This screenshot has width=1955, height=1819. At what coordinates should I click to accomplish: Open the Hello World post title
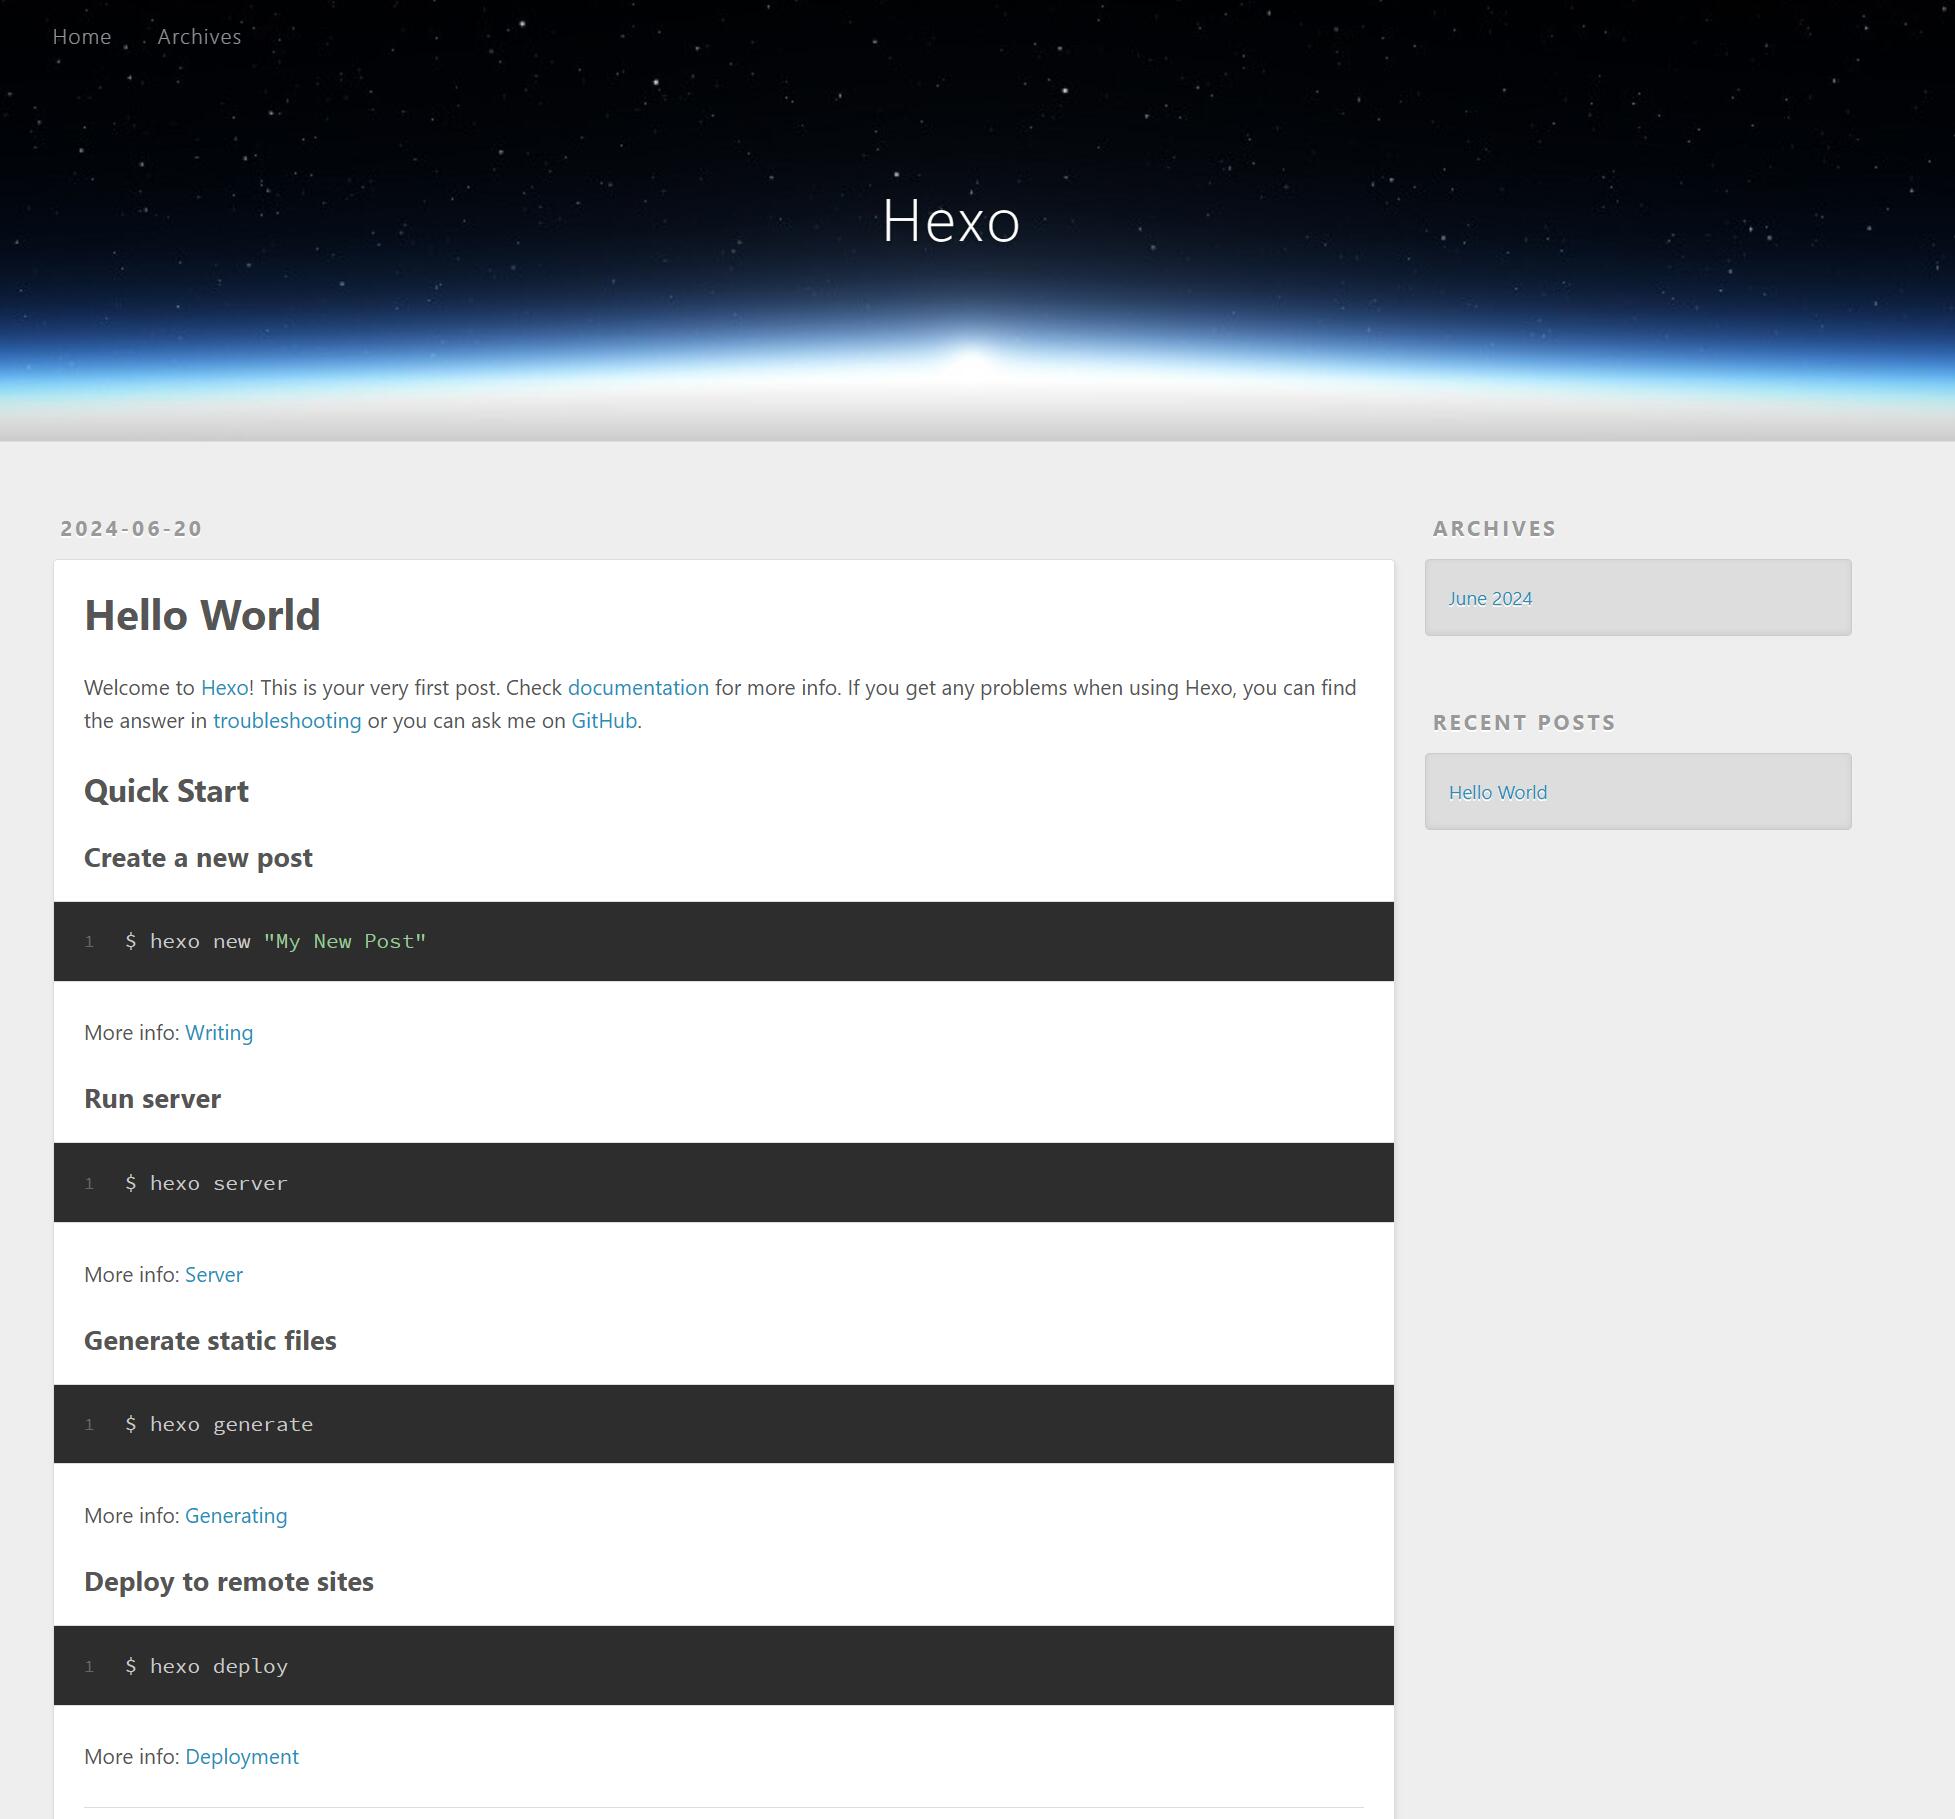click(x=202, y=615)
